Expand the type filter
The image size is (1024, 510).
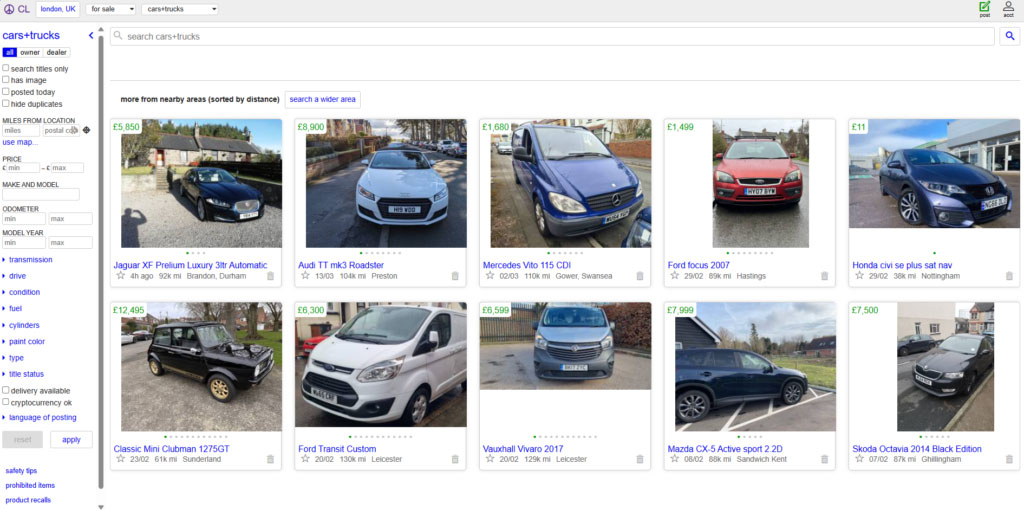[13, 357]
